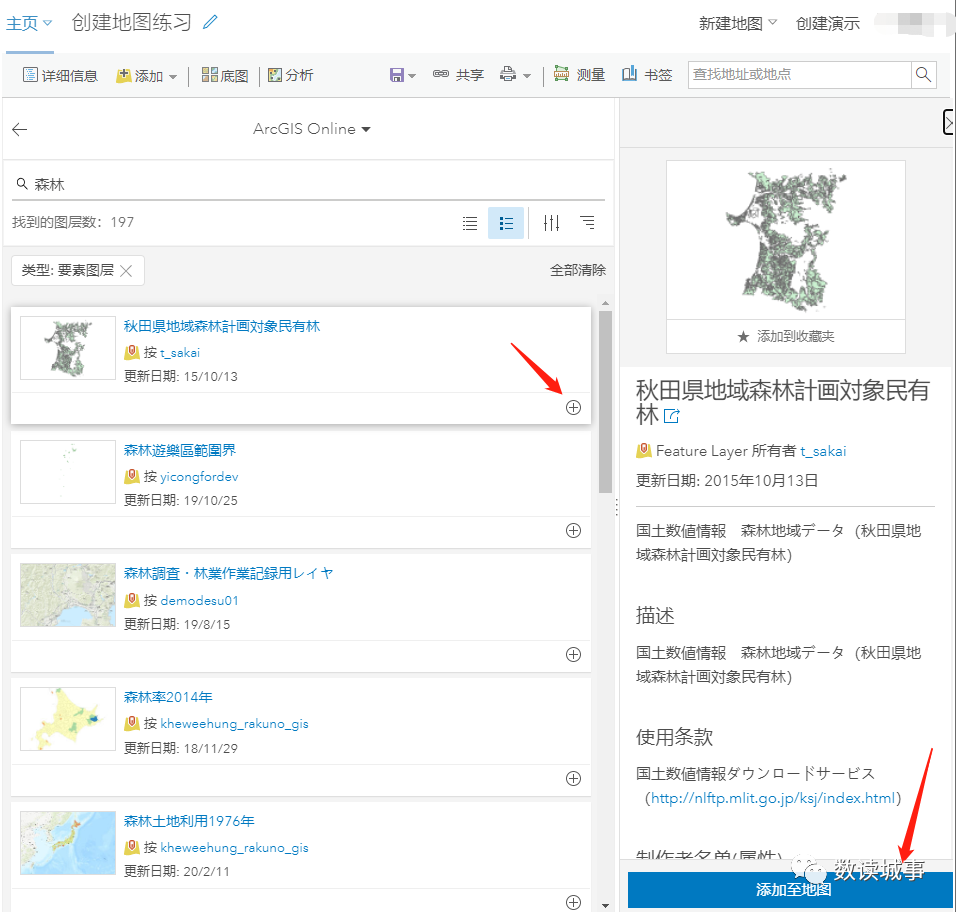Click 添加到收藏夹 add to favorites
Viewport: 956px width, 912px height.
785,336
